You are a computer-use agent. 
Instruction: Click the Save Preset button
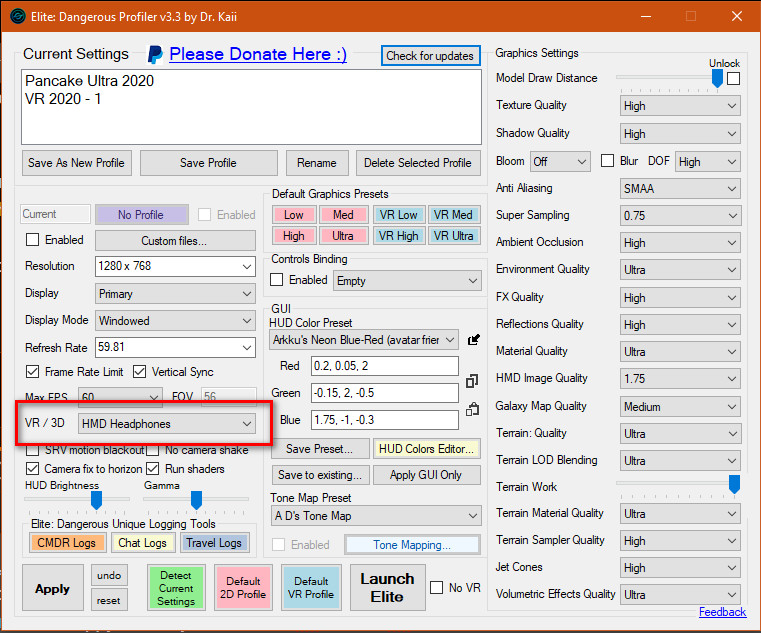[x=320, y=449]
